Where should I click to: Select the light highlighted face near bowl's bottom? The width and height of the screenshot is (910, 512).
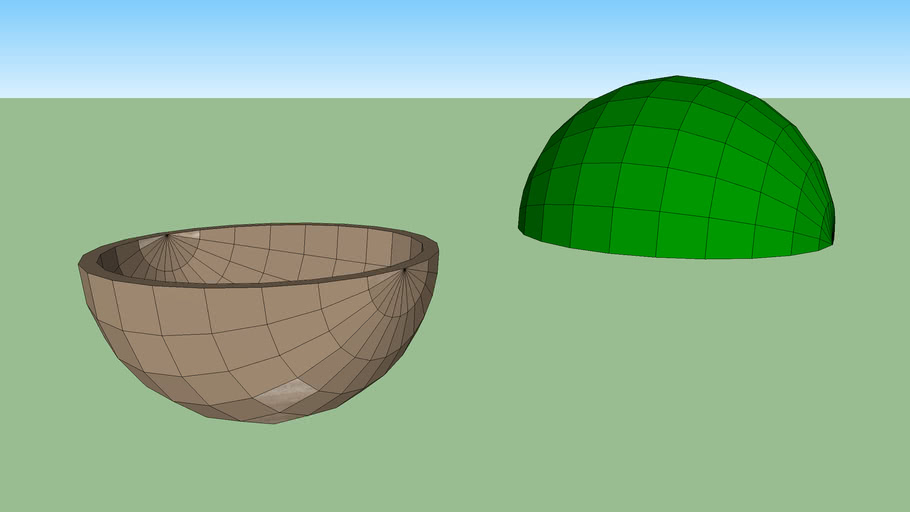click(x=285, y=393)
